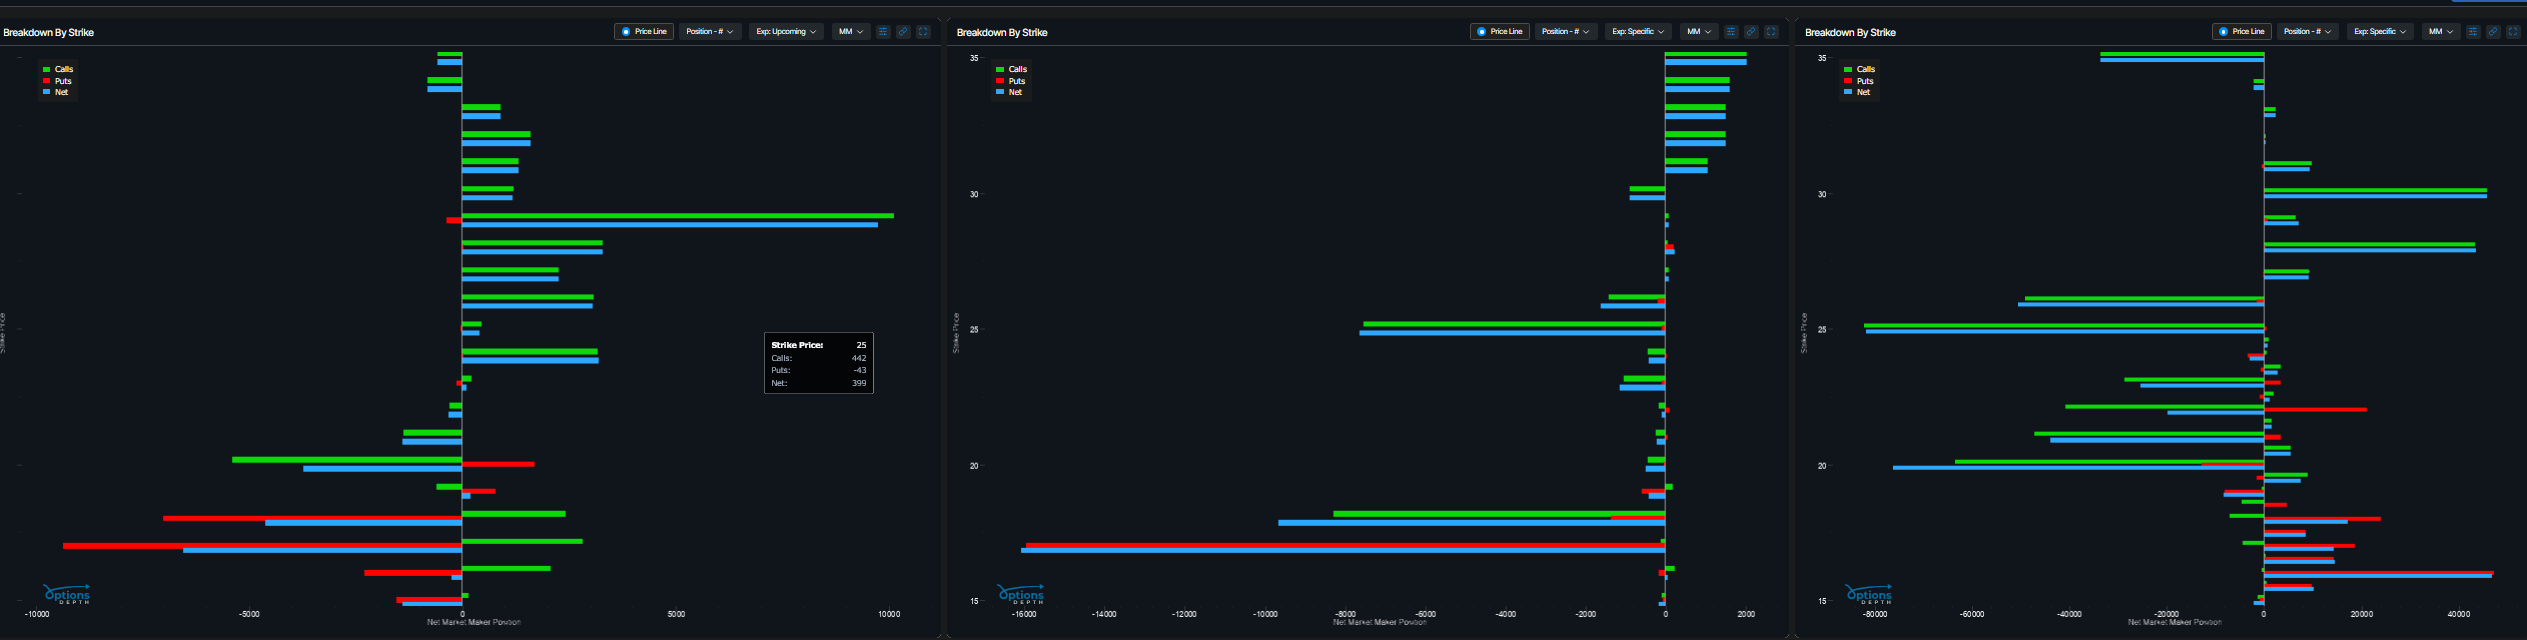
Task: Toggle Calls series in left chart legend
Action: pyautogui.click(x=58, y=69)
